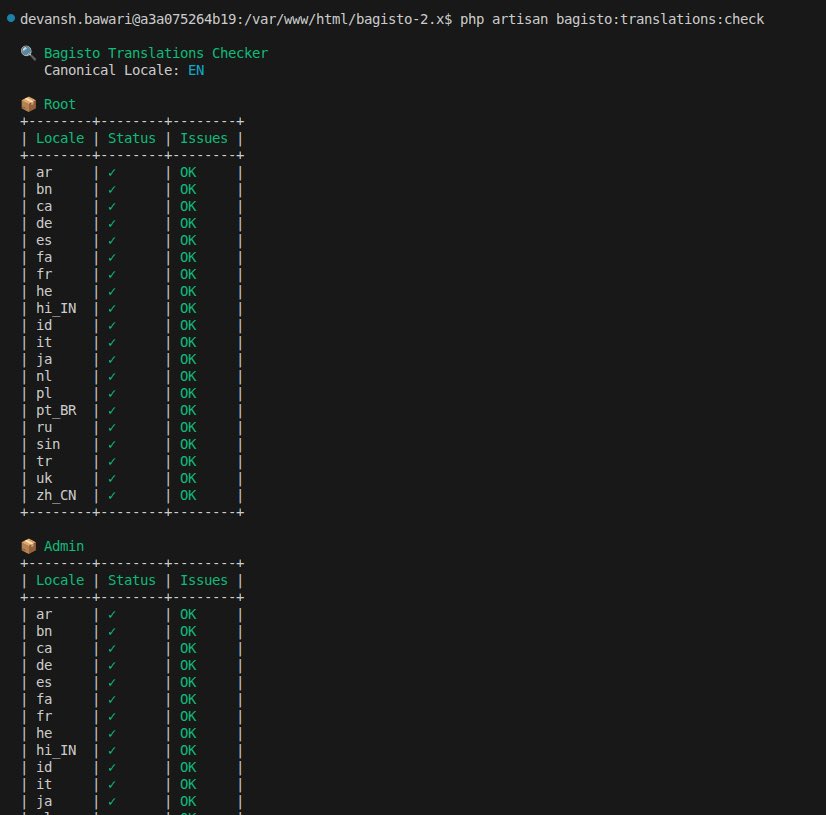The height and width of the screenshot is (815, 826).
Task: Click the green checkmark in Admin table's fa row
Action: [112, 699]
